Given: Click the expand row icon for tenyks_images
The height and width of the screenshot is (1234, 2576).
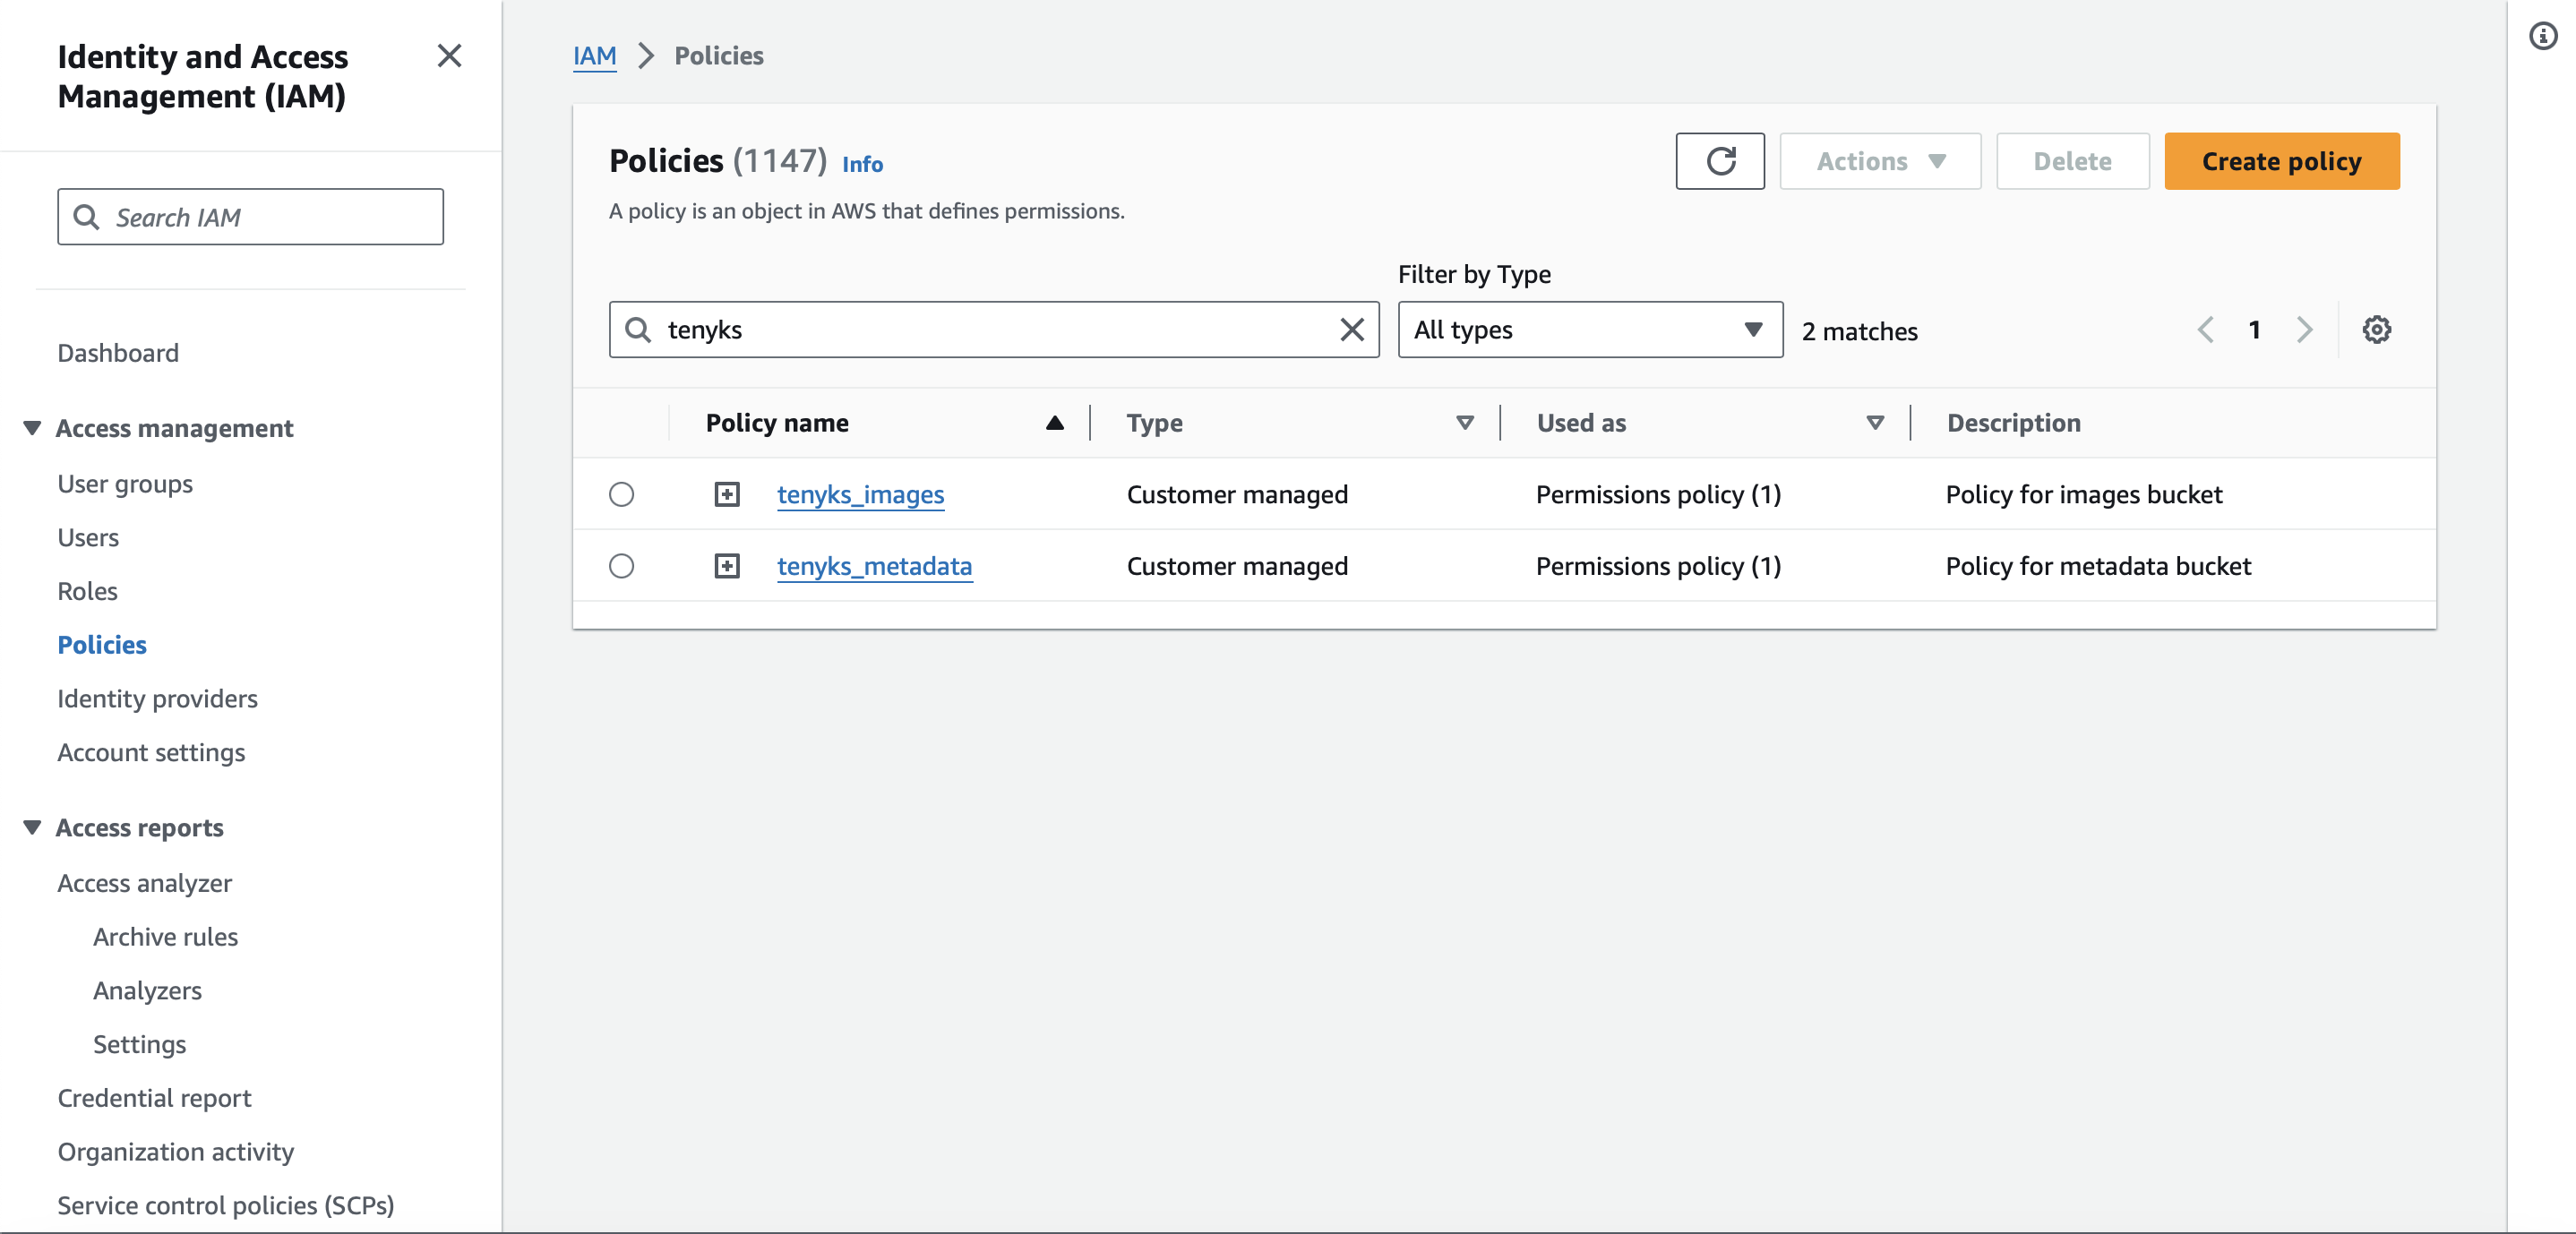Looking at the screenshot, I should click(x=726, y=493).
